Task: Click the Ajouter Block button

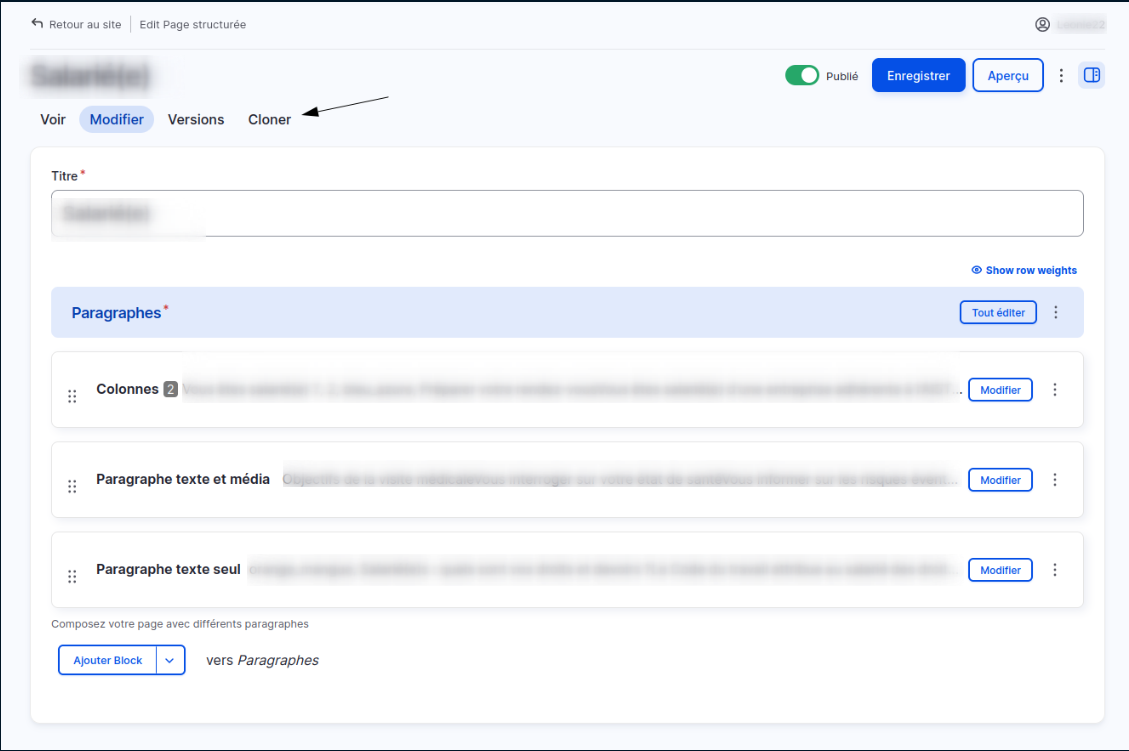Action: 107,660
